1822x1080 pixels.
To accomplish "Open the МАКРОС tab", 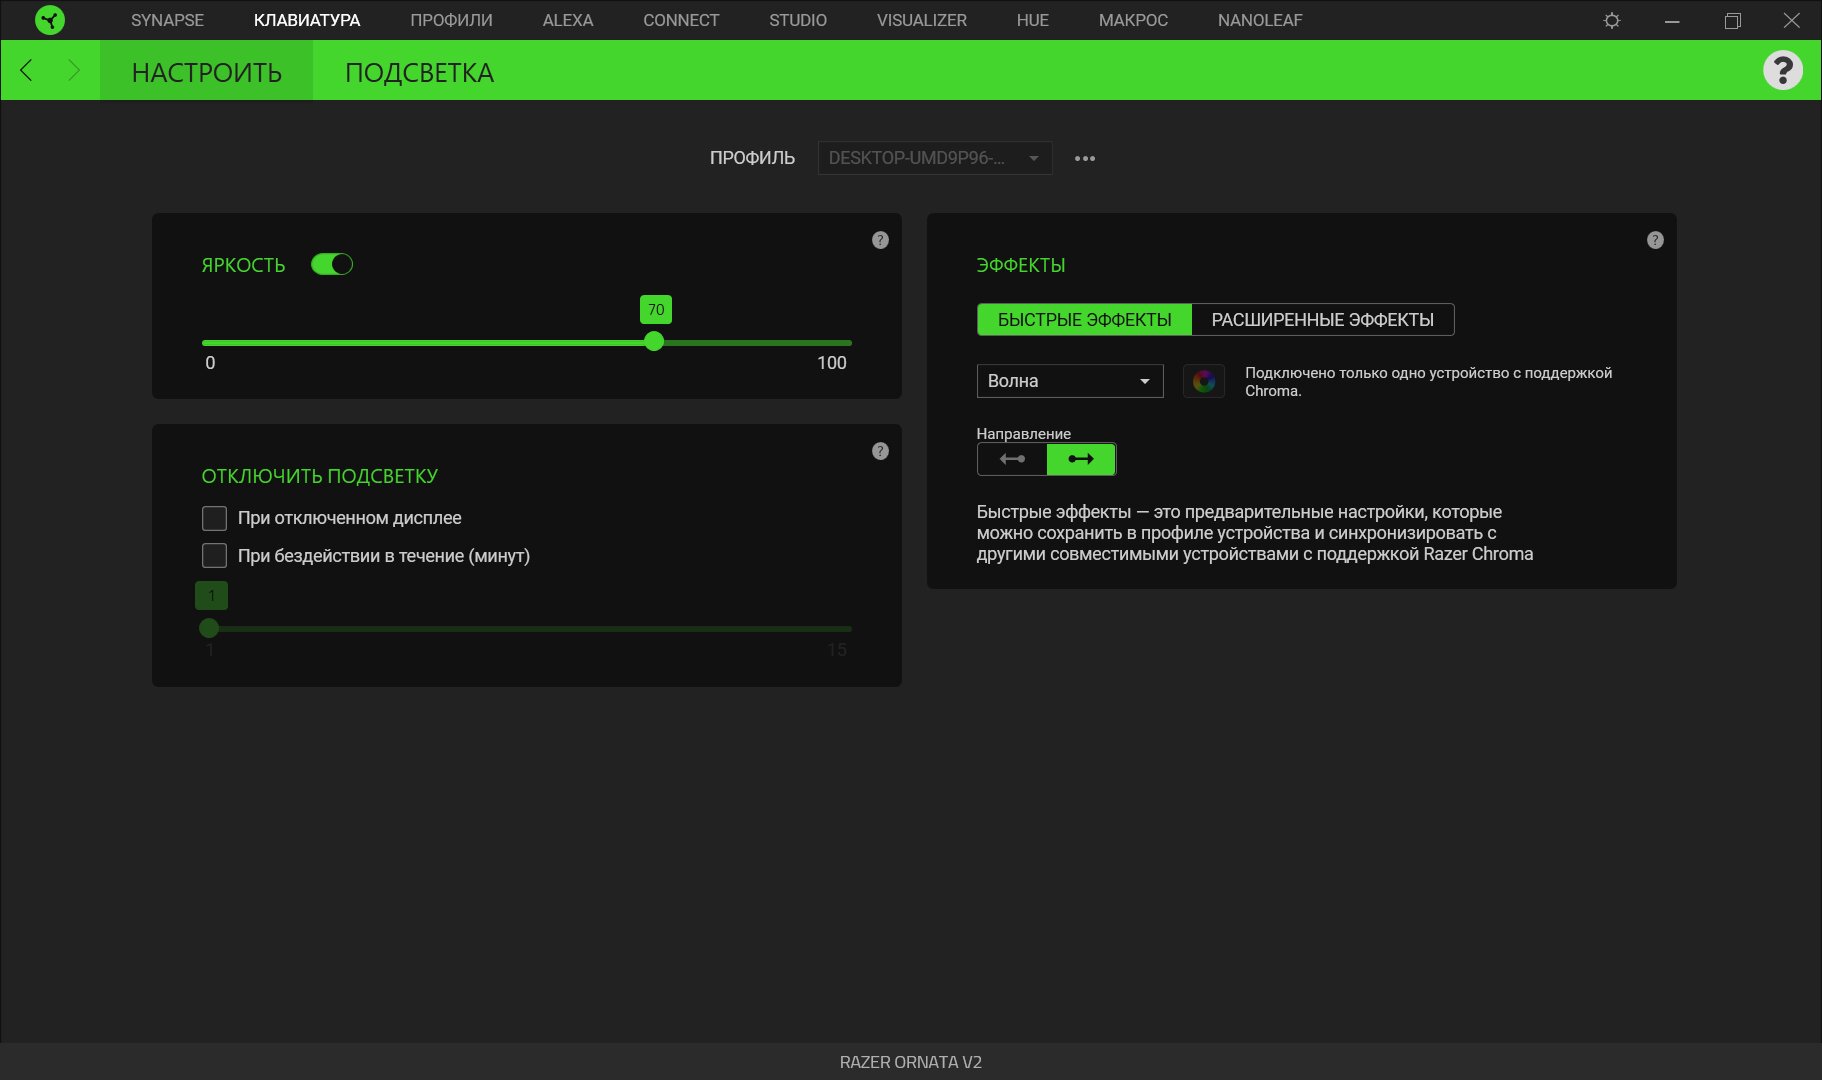I will (1133, 20).
